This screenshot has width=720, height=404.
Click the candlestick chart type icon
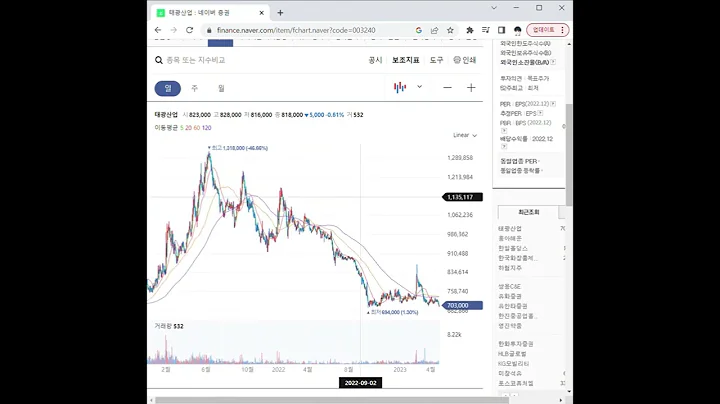pyautogui.click(x=400, y=87)
